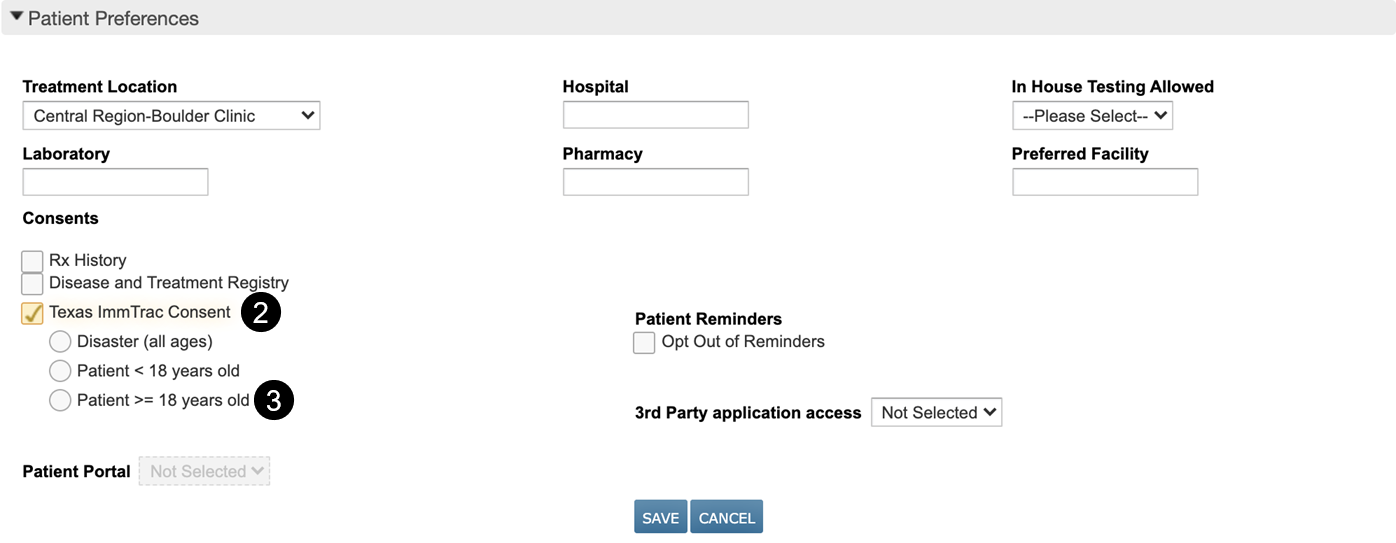Click inside the Pharmacy input field
Screen dimensions: 1396x543
[655, 182]
